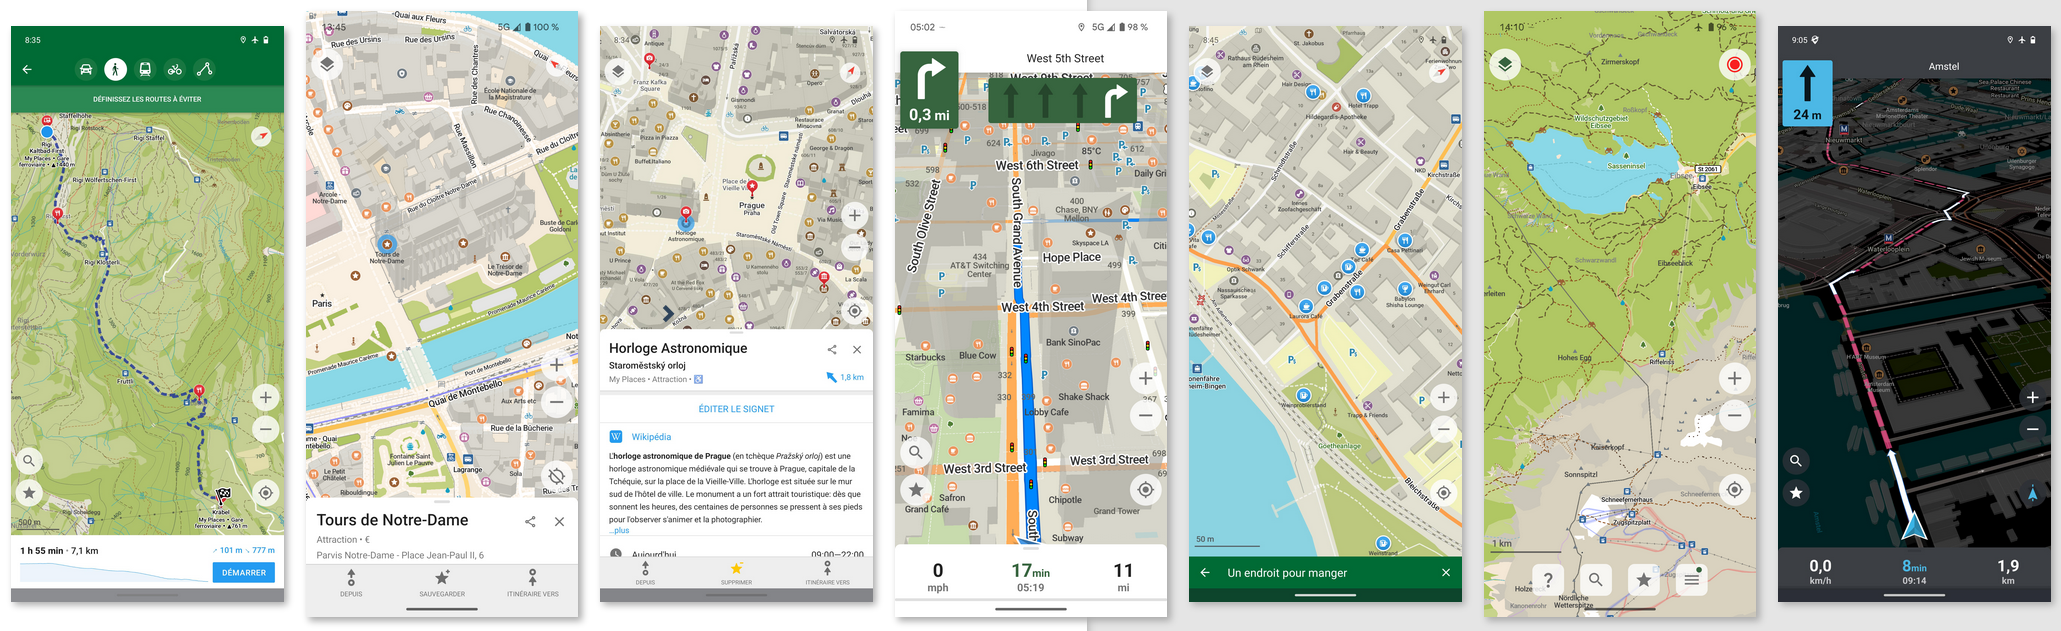Expand Wikipedia description with '...plus'

click(621, 531)
